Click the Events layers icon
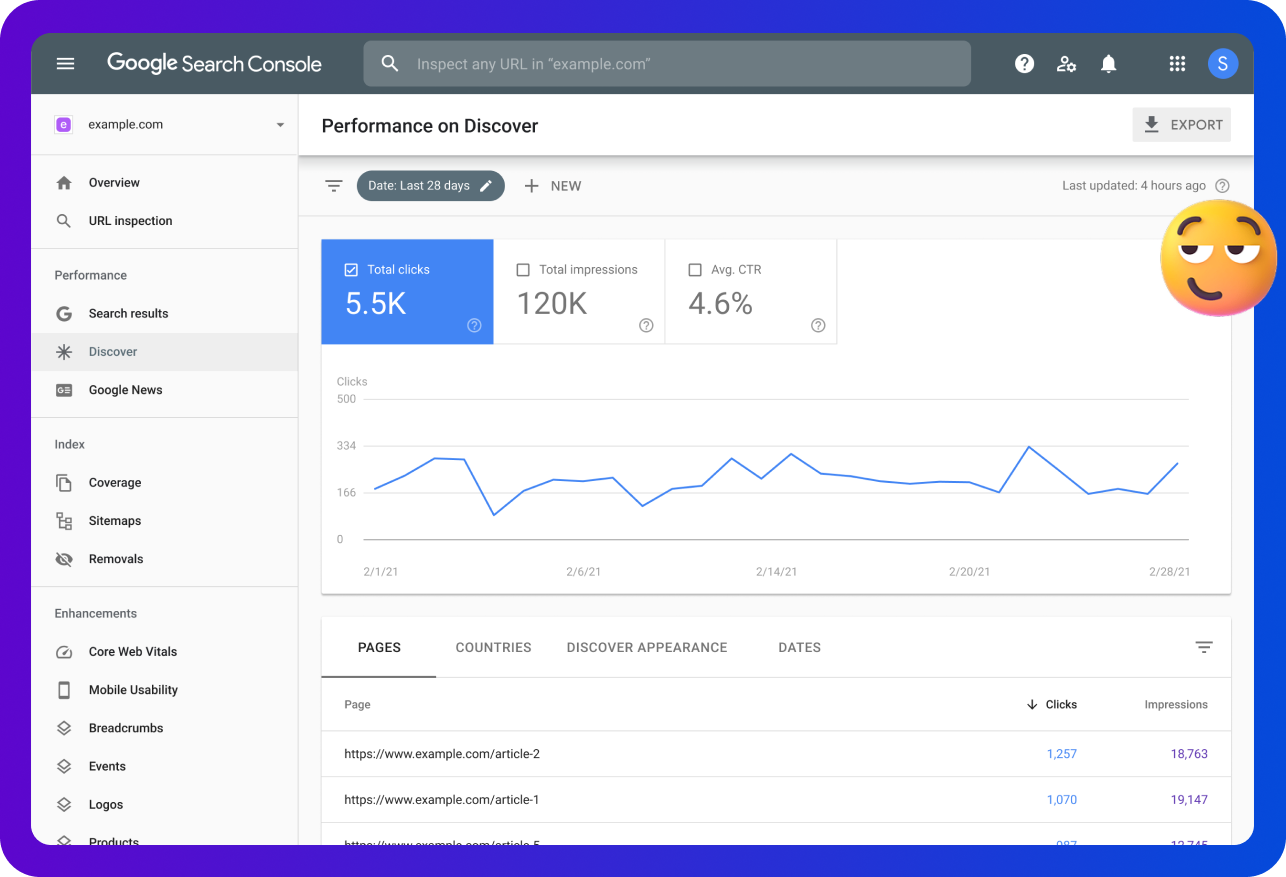The height and width of the screenshot is (877, 1286). 64,767
